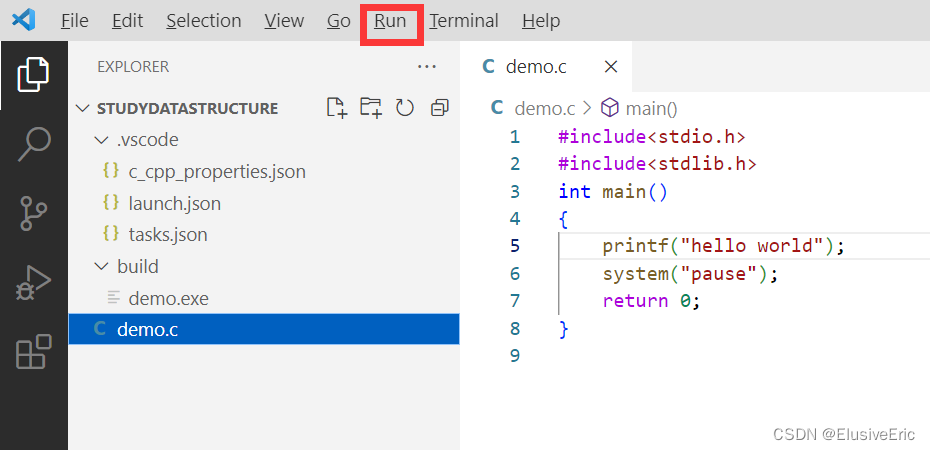The image size is (930, 450).
Task: Click the system("pause") line
Action: coord(690,273)
